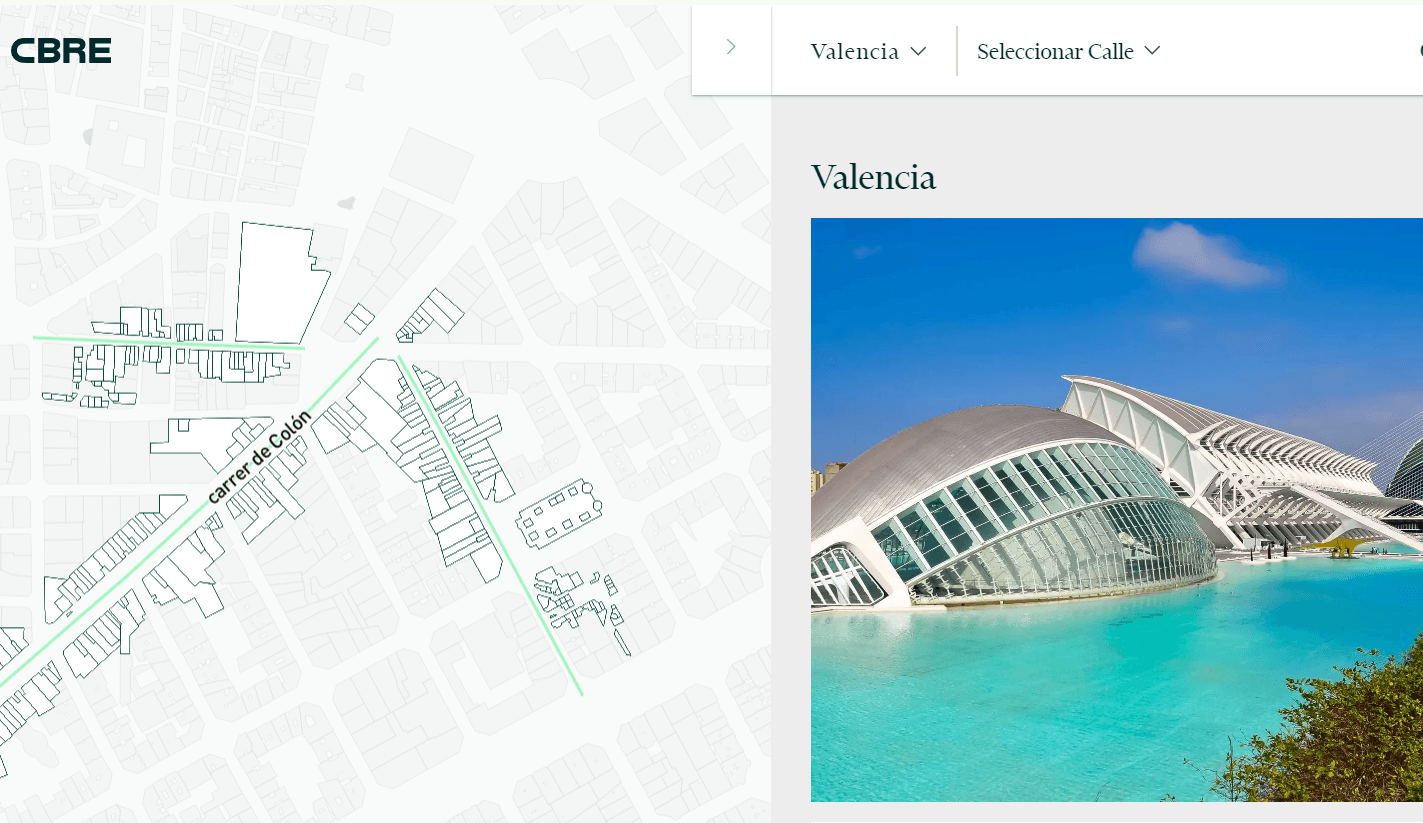Open the Valencia city dropdown
This screenshot has width=1423, height=823.
868,51
